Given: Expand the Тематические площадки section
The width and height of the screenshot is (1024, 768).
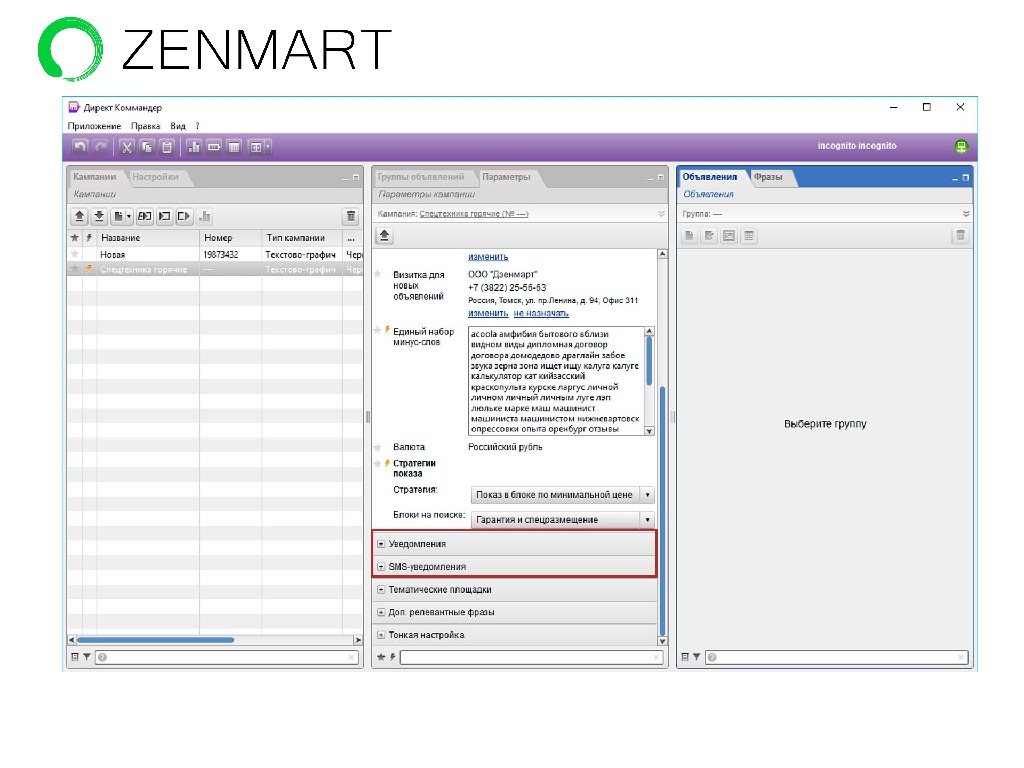Looking at the screenshot, I should [381, 589].
